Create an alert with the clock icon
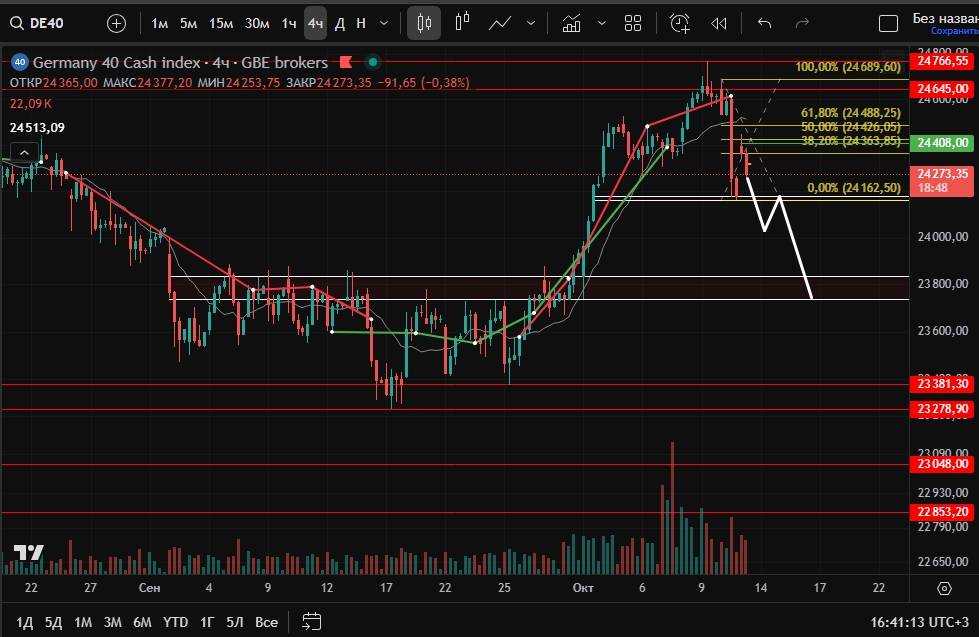This screenshot has height=637, width=979. point(680,23)
